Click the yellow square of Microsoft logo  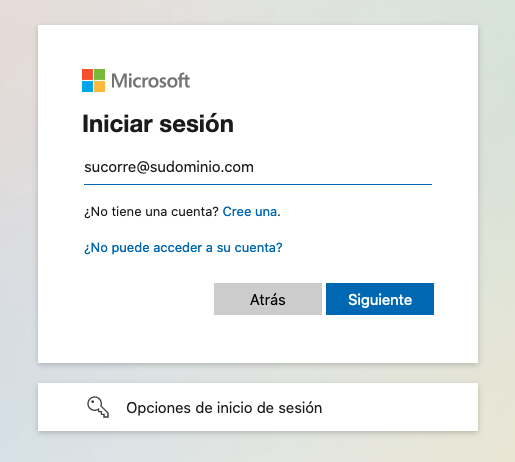click(99, 86)
